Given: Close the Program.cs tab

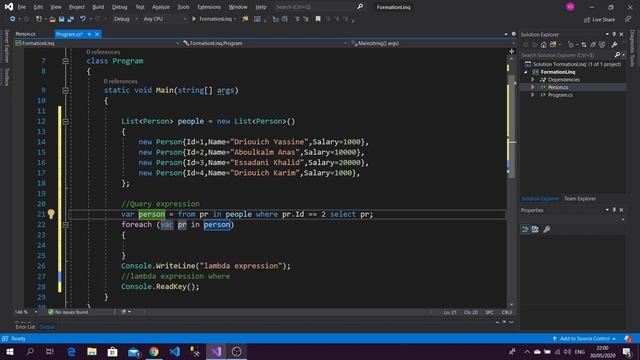Looking at the screenshot, I should (x=97, y=34).
